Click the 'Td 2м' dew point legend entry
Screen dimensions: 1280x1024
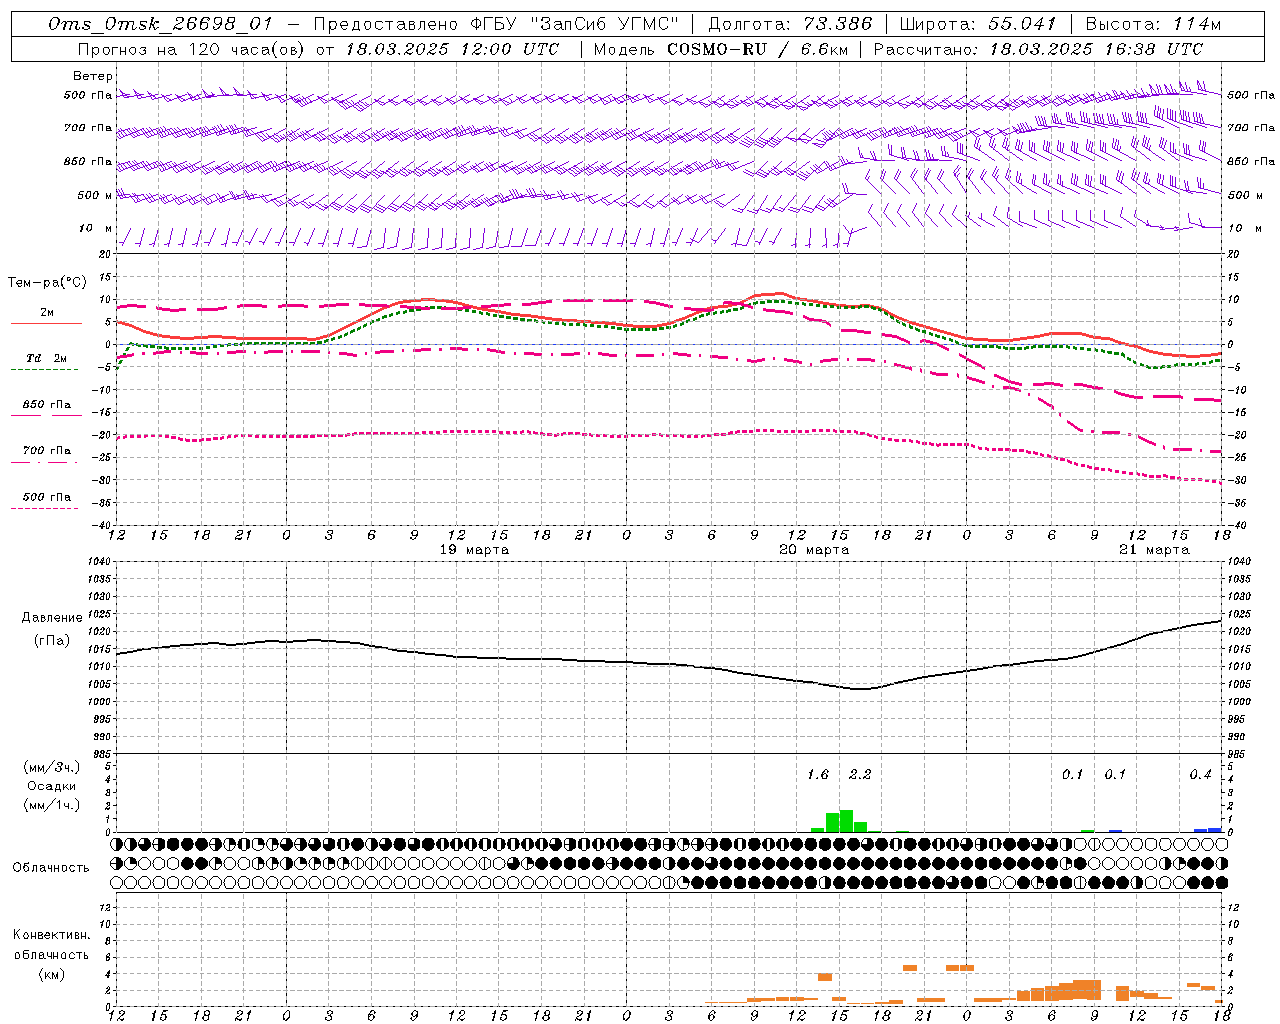click(x=47, y=358)
